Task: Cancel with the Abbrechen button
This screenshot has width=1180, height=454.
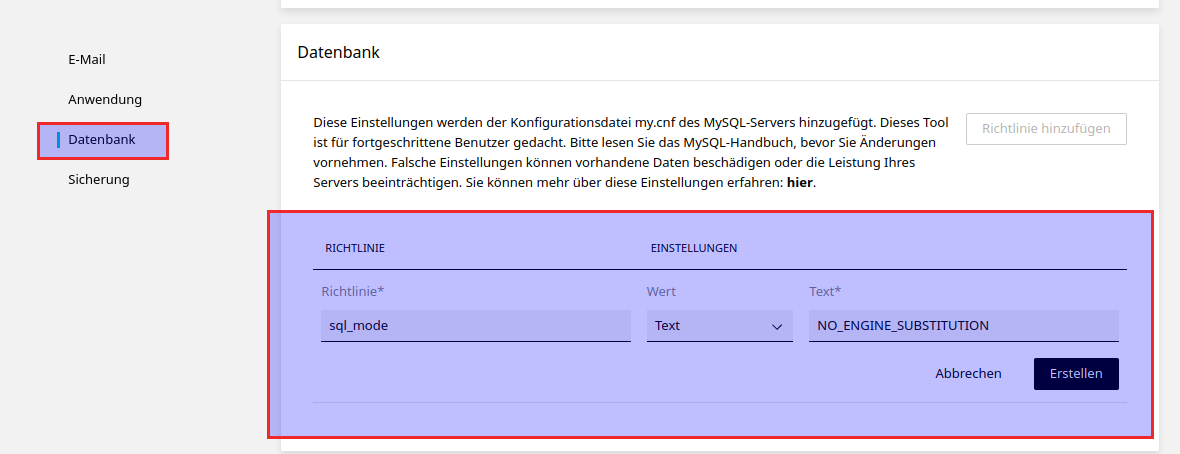Action: 967,373
